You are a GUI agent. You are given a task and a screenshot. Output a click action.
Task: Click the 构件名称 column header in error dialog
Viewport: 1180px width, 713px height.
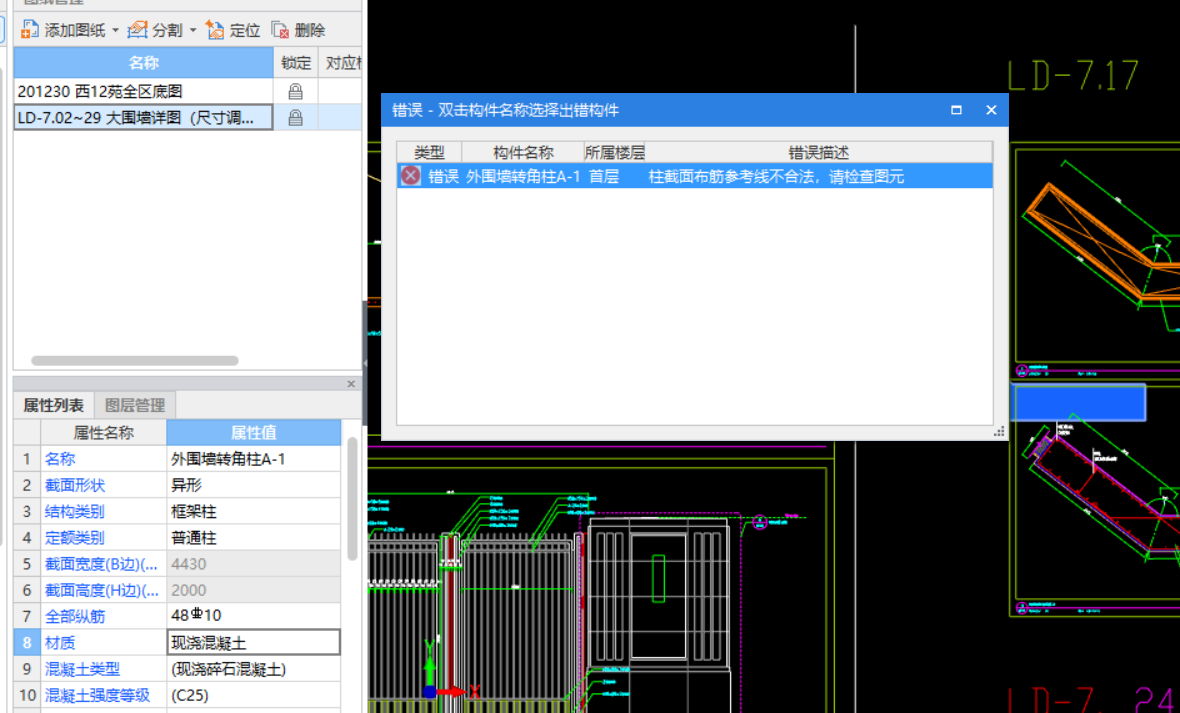(x=523, y=152)
